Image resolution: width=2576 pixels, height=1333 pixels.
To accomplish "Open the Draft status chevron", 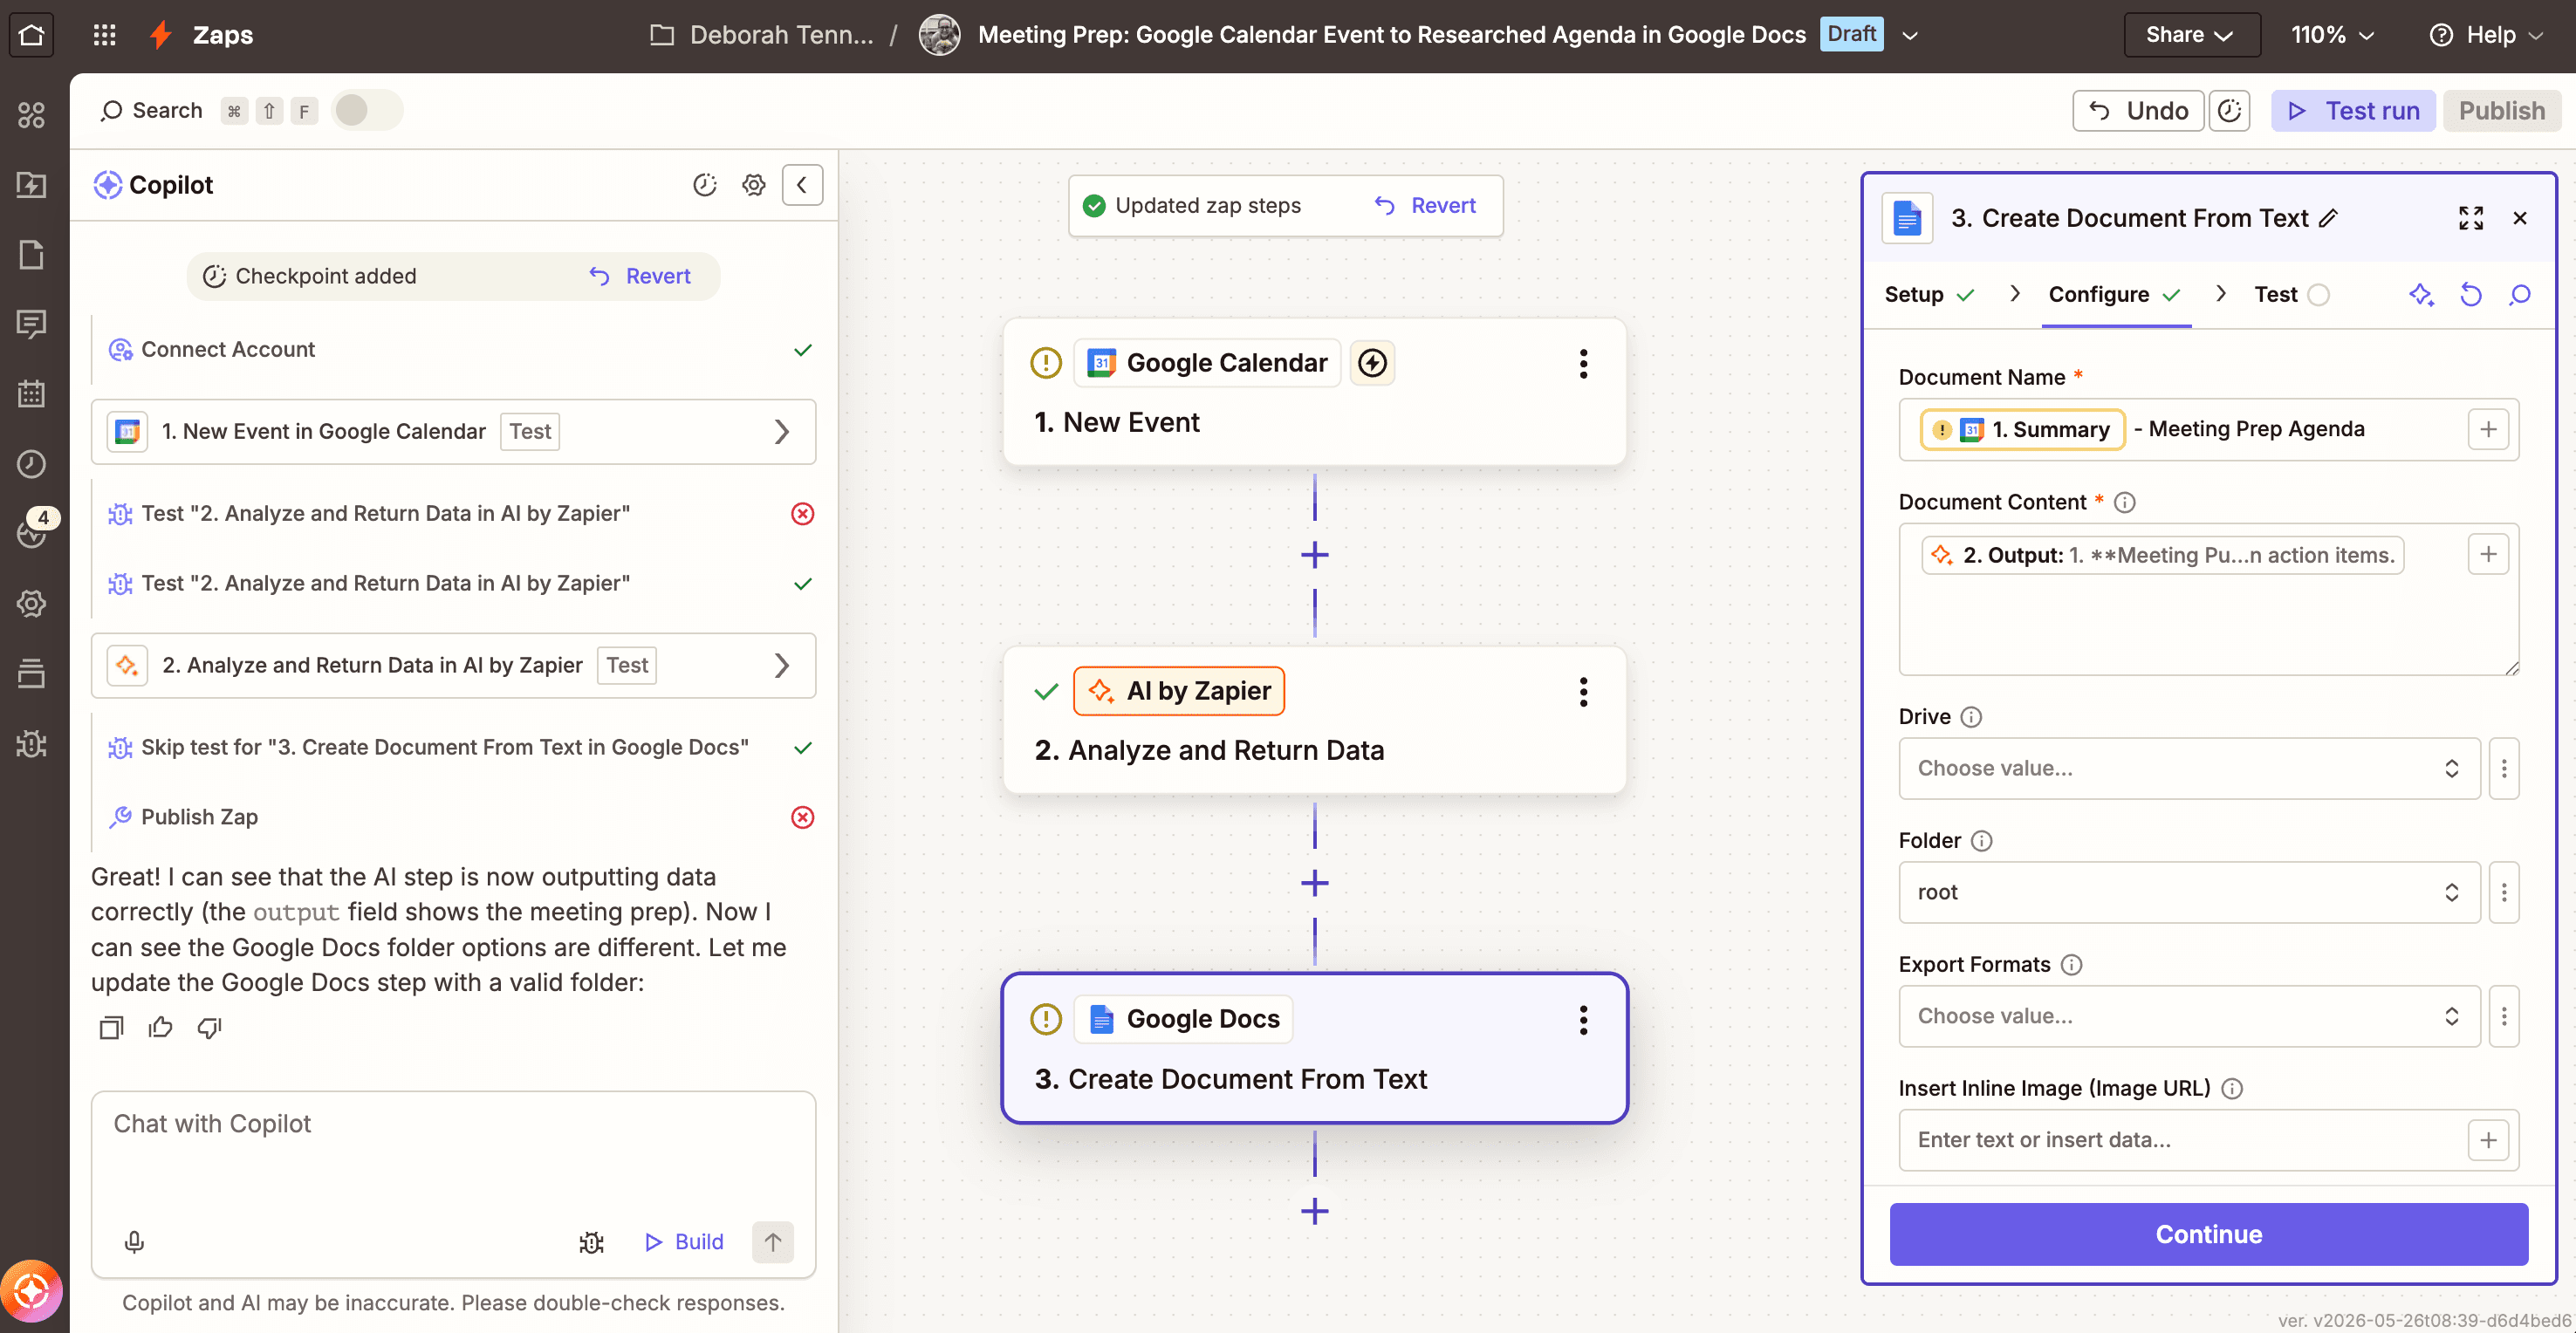I will click(1910, 35).
